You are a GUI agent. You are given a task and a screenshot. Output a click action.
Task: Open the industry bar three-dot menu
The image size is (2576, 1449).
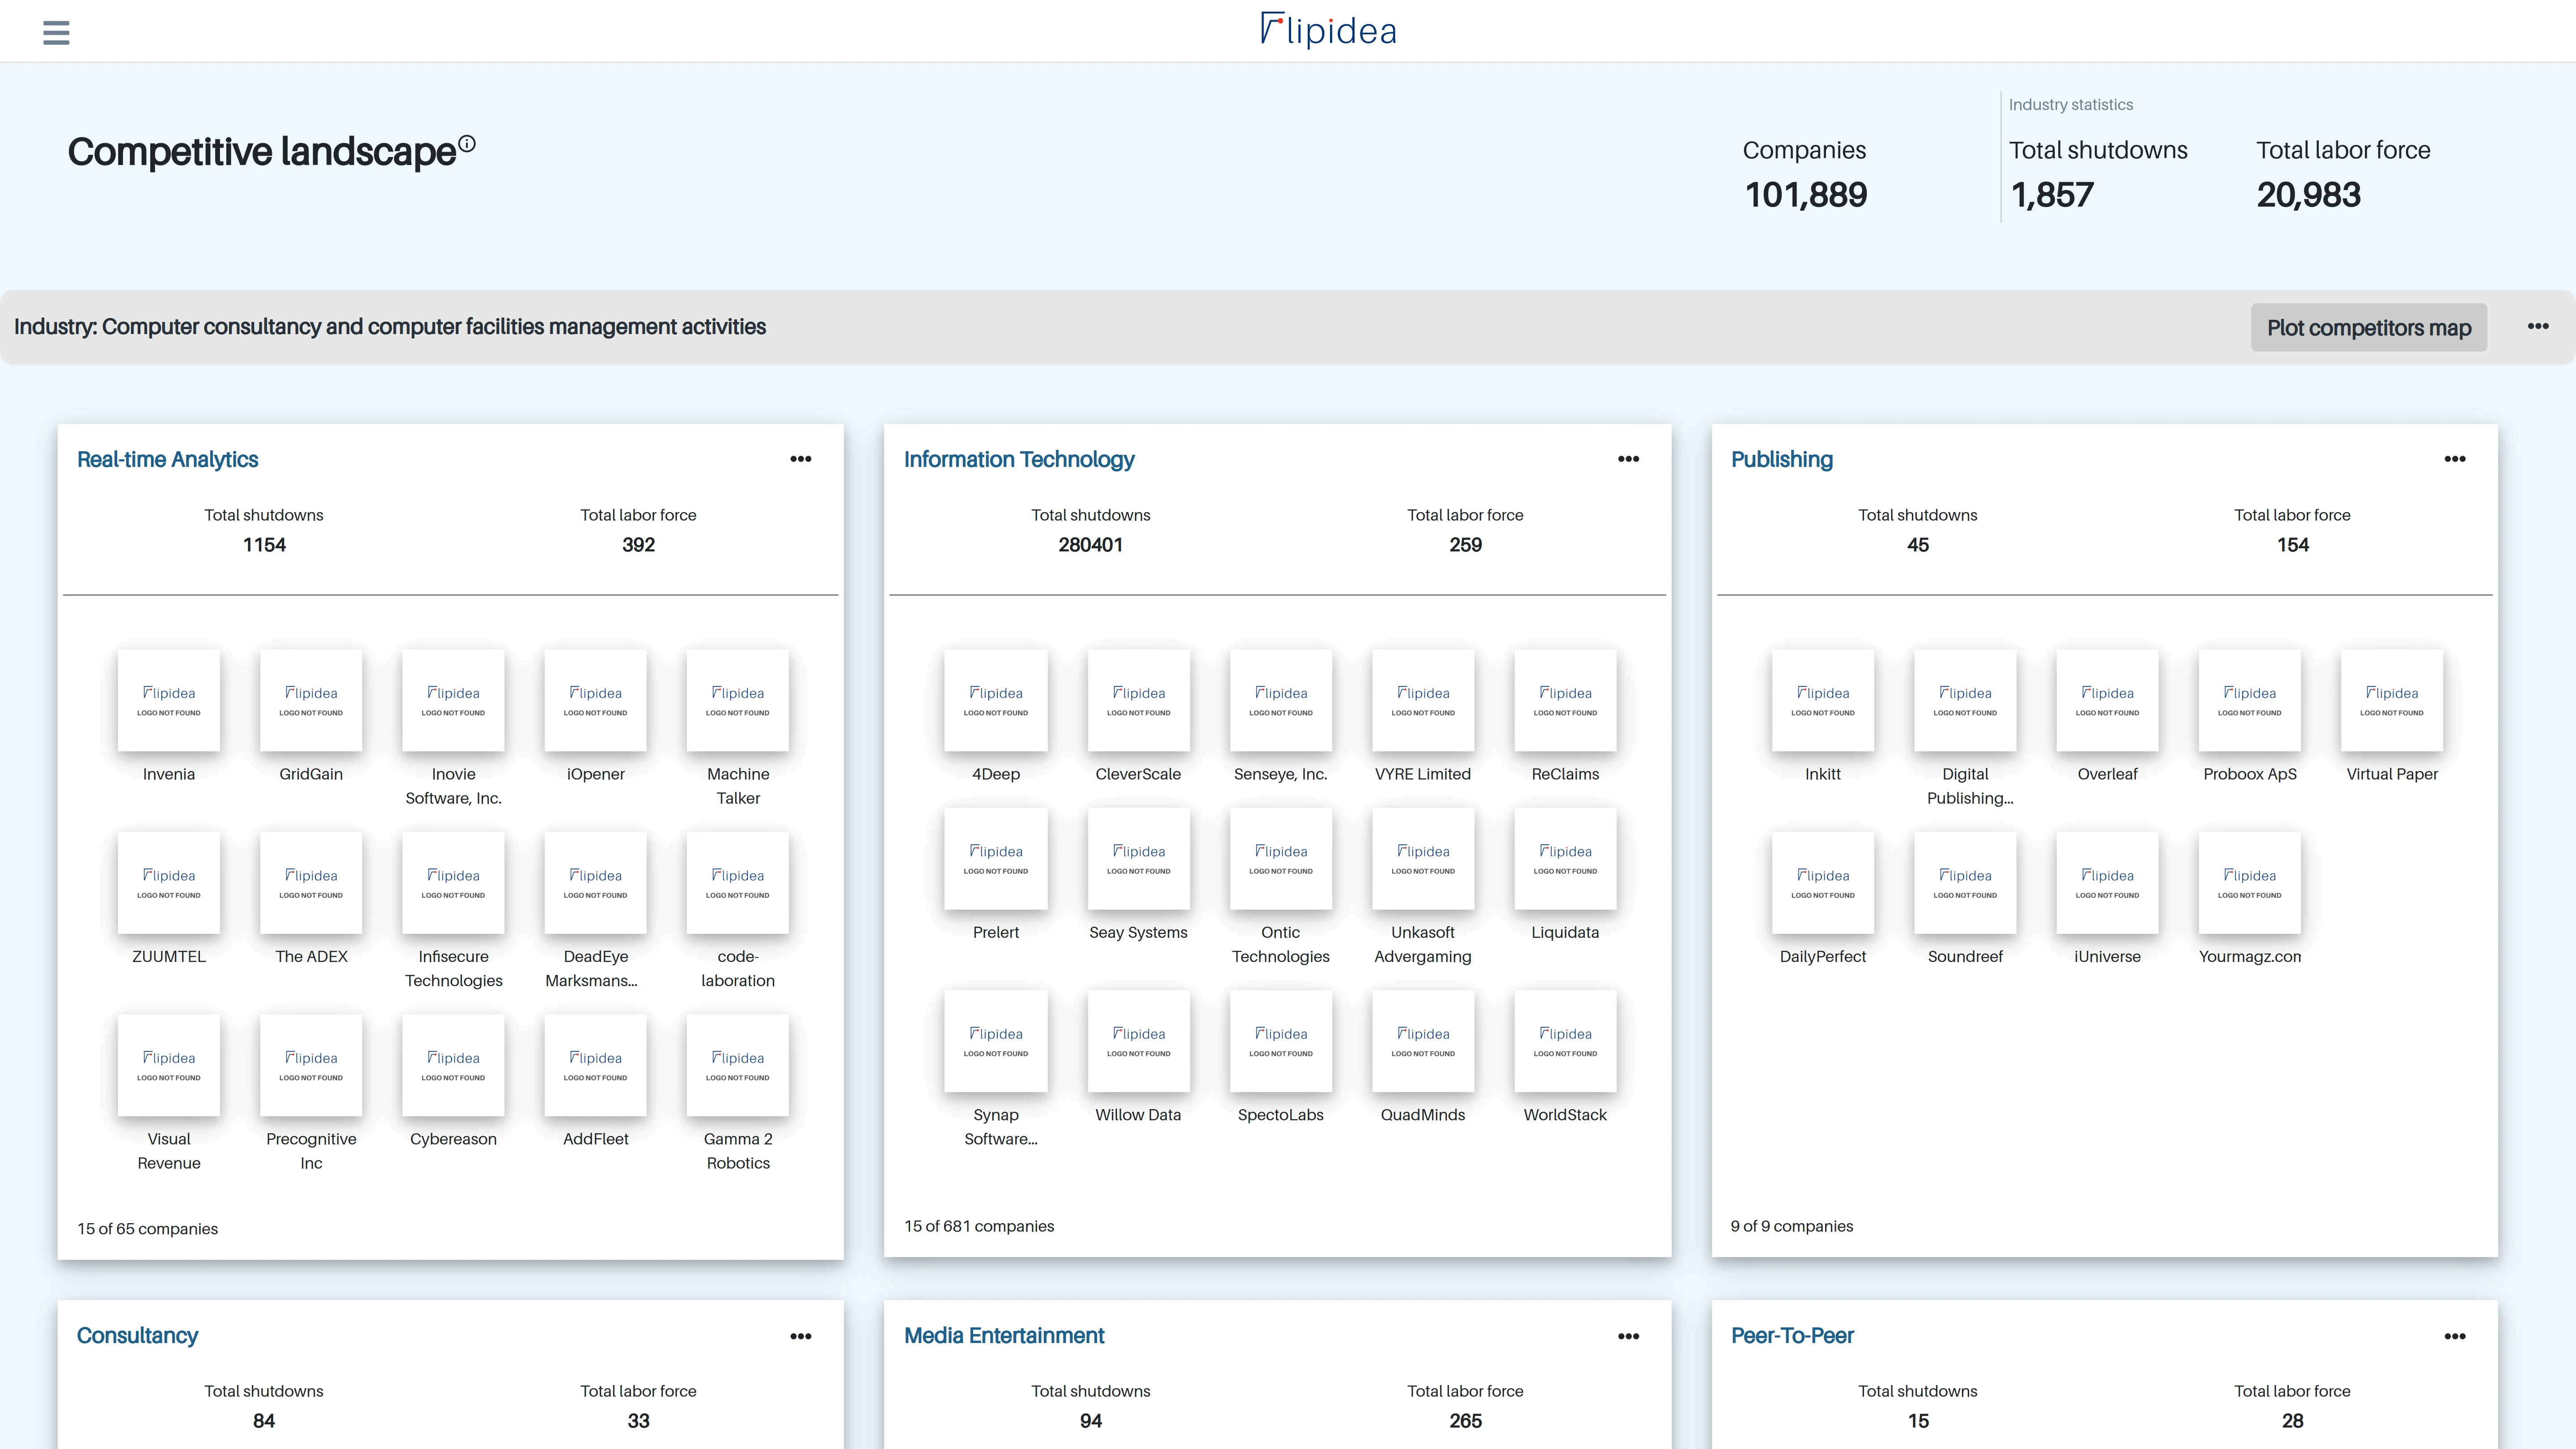tap(2538, 326)
